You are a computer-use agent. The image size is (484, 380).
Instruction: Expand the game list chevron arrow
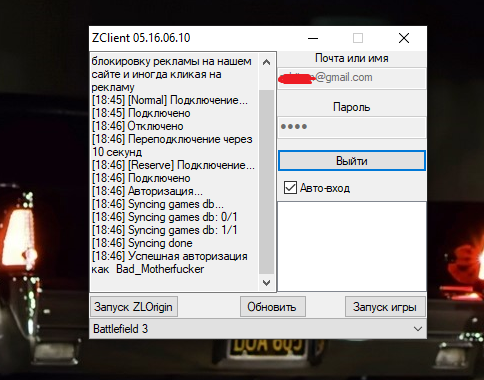click(418, 329)
